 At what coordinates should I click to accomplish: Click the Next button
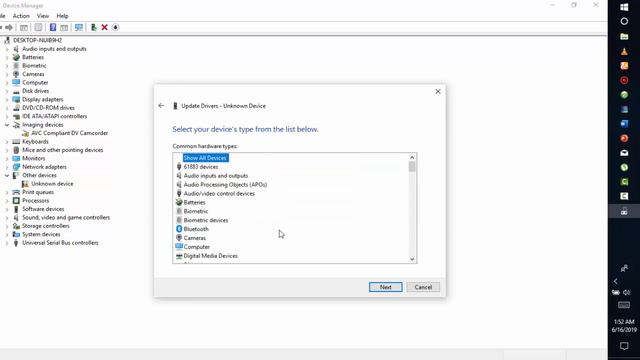(x=385, y=287)
